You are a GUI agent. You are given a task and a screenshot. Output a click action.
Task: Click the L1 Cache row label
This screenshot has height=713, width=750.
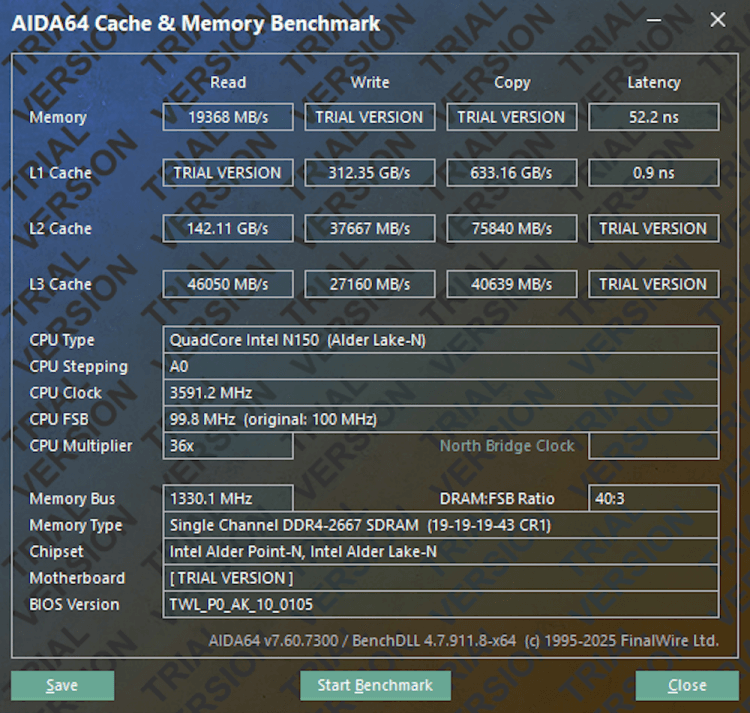tap(60, 173)
